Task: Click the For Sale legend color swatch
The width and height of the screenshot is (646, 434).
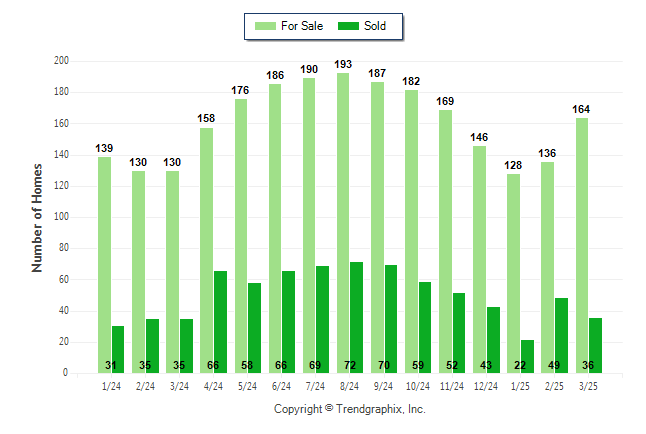Action: coord(265,26)
